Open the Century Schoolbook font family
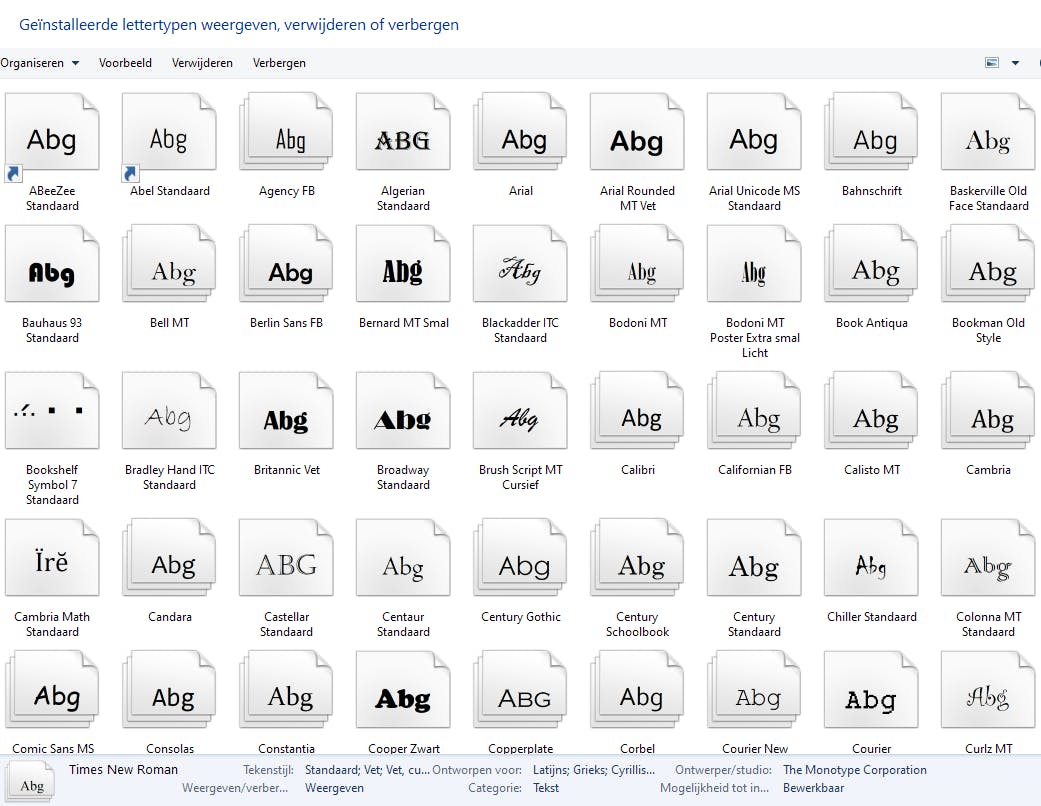Image resolution: width=1041 pixels, height=806 pixels. [x=637, y=558]
